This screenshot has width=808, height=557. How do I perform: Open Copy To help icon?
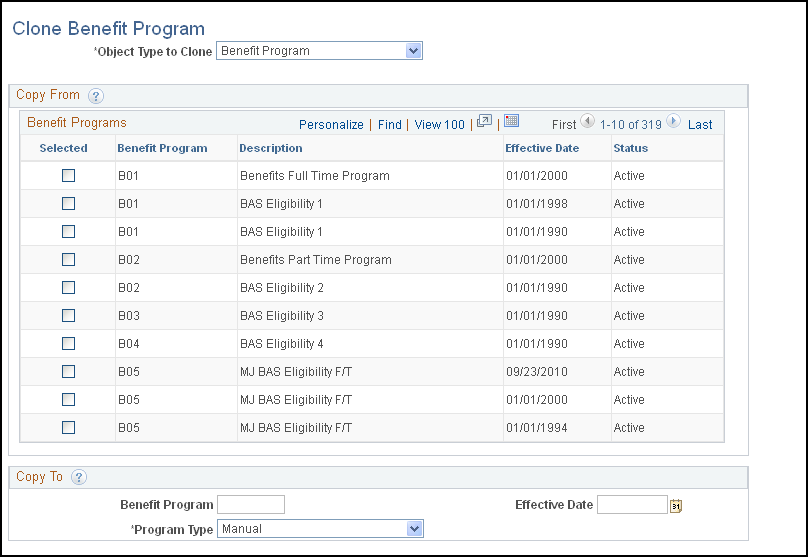point(79,477)
